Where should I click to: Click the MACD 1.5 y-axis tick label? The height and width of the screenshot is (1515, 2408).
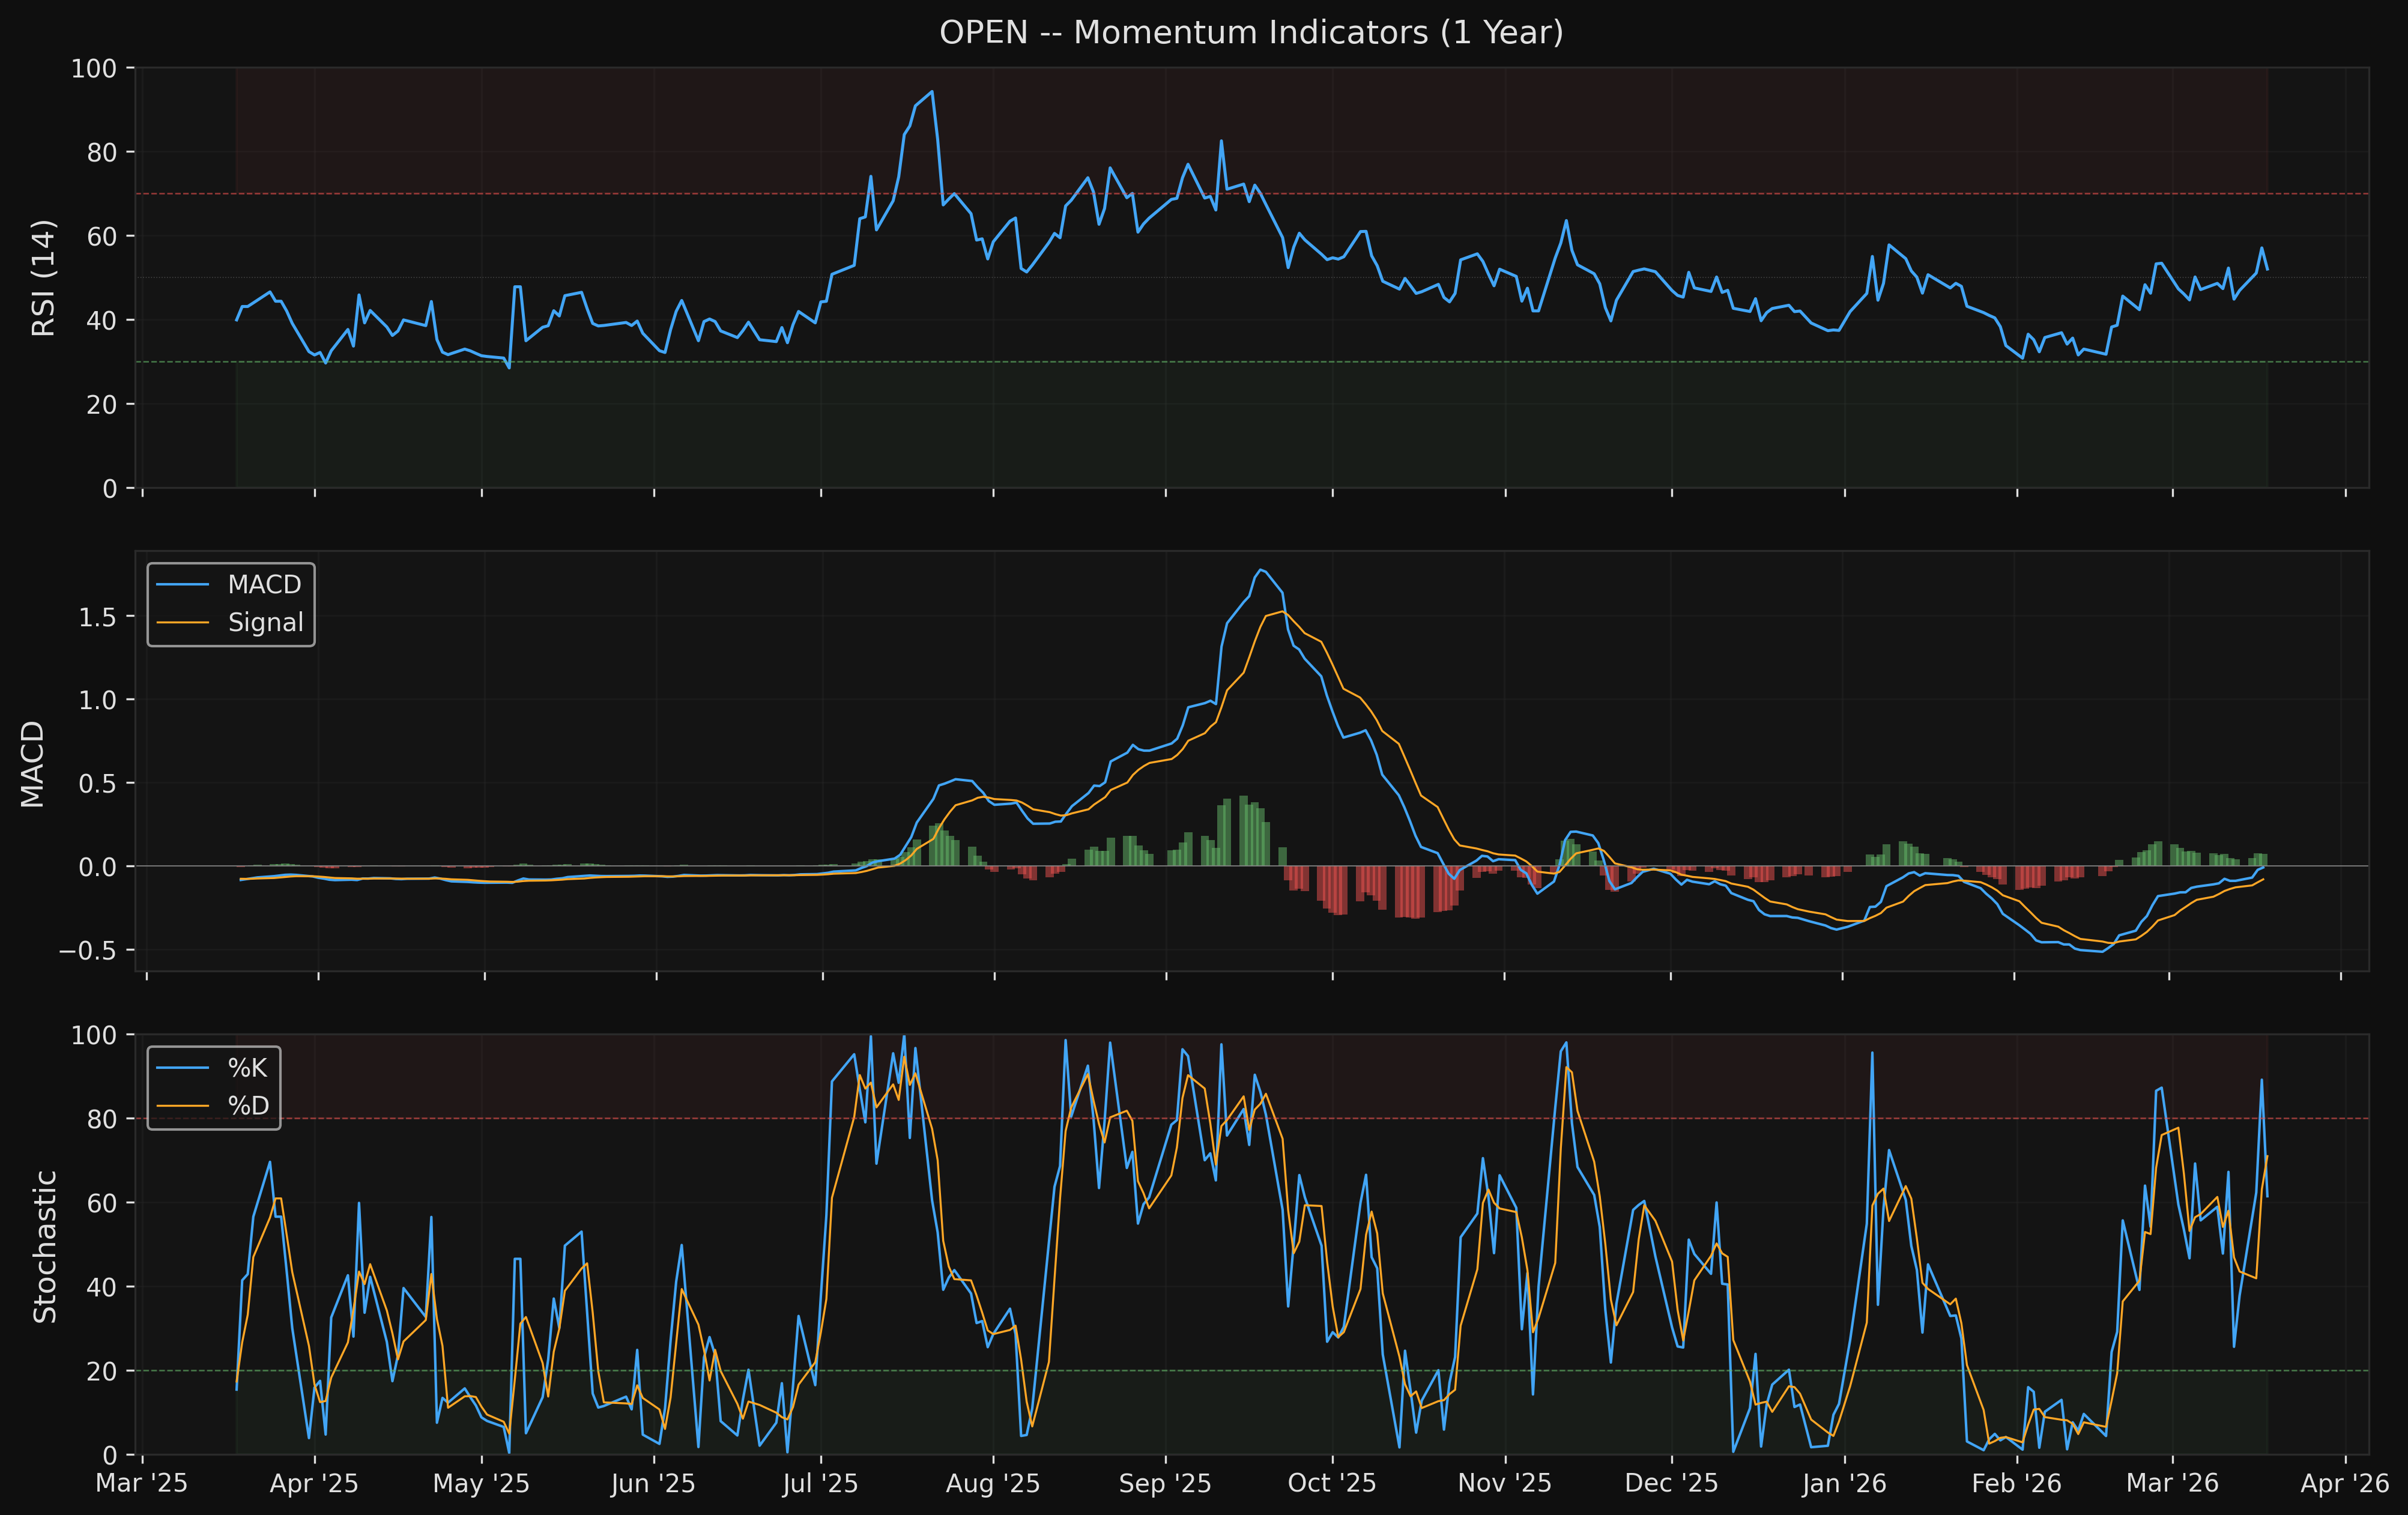(x=97, y=618)
